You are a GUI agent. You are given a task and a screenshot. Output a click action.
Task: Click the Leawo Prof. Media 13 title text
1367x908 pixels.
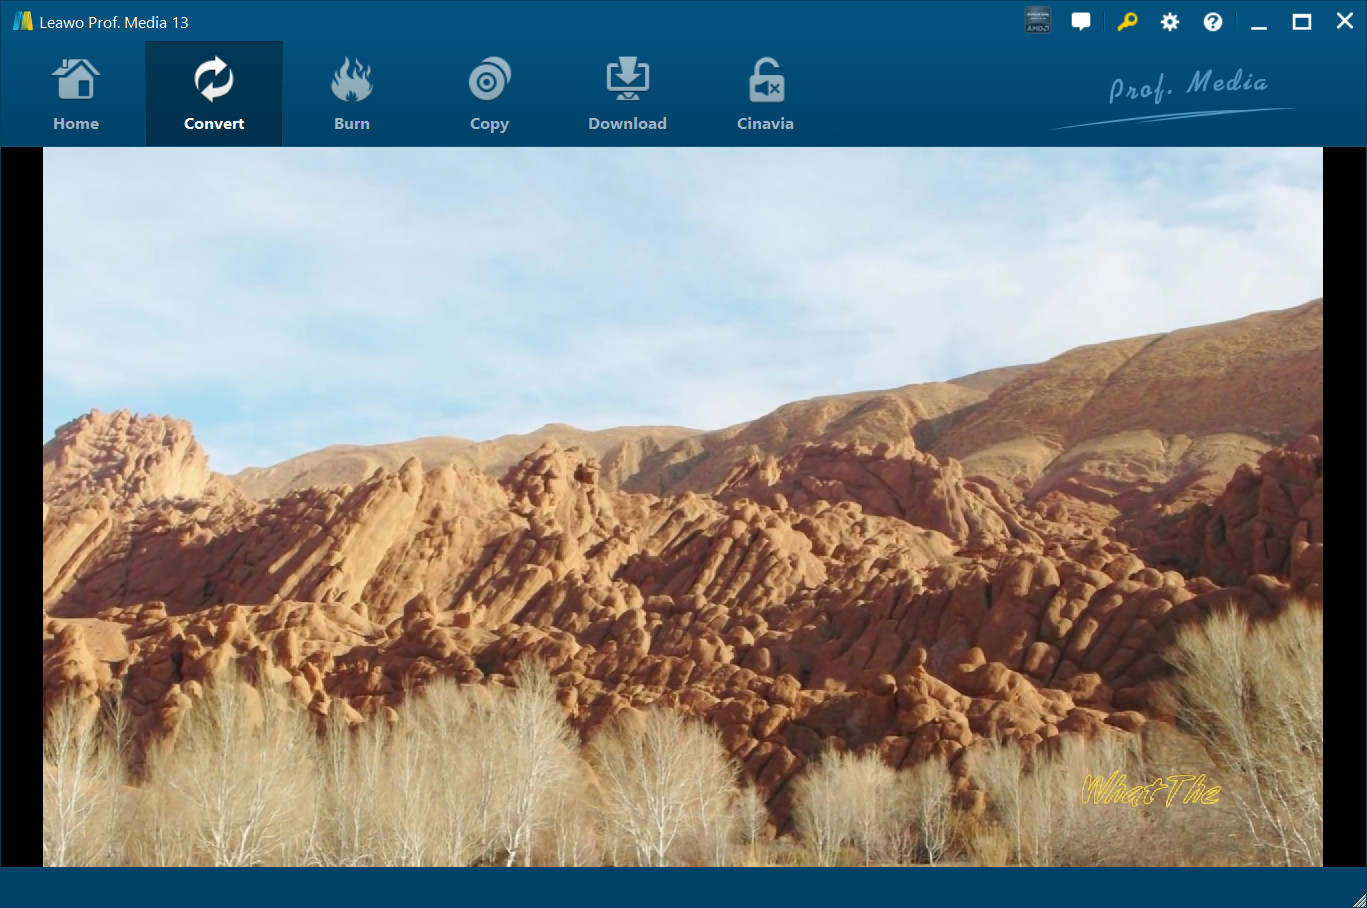[x=114, y=22]
